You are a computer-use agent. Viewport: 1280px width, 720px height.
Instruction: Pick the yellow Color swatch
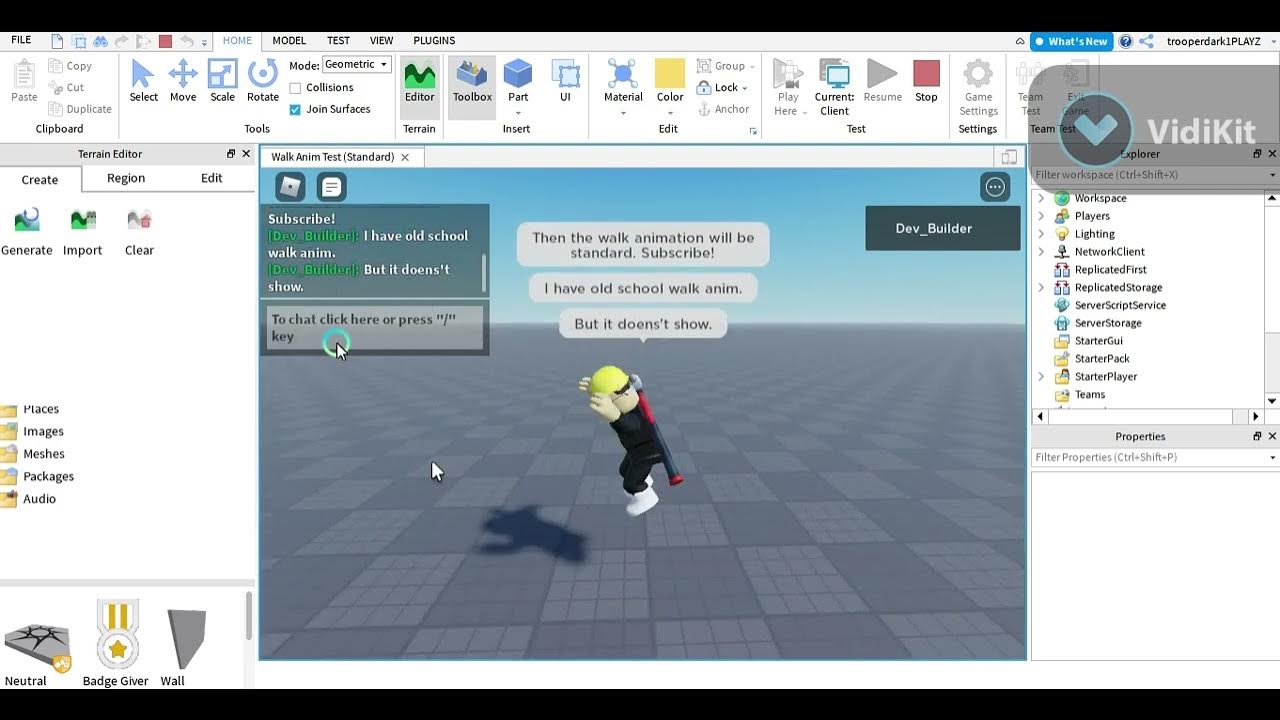click(670, 73)
